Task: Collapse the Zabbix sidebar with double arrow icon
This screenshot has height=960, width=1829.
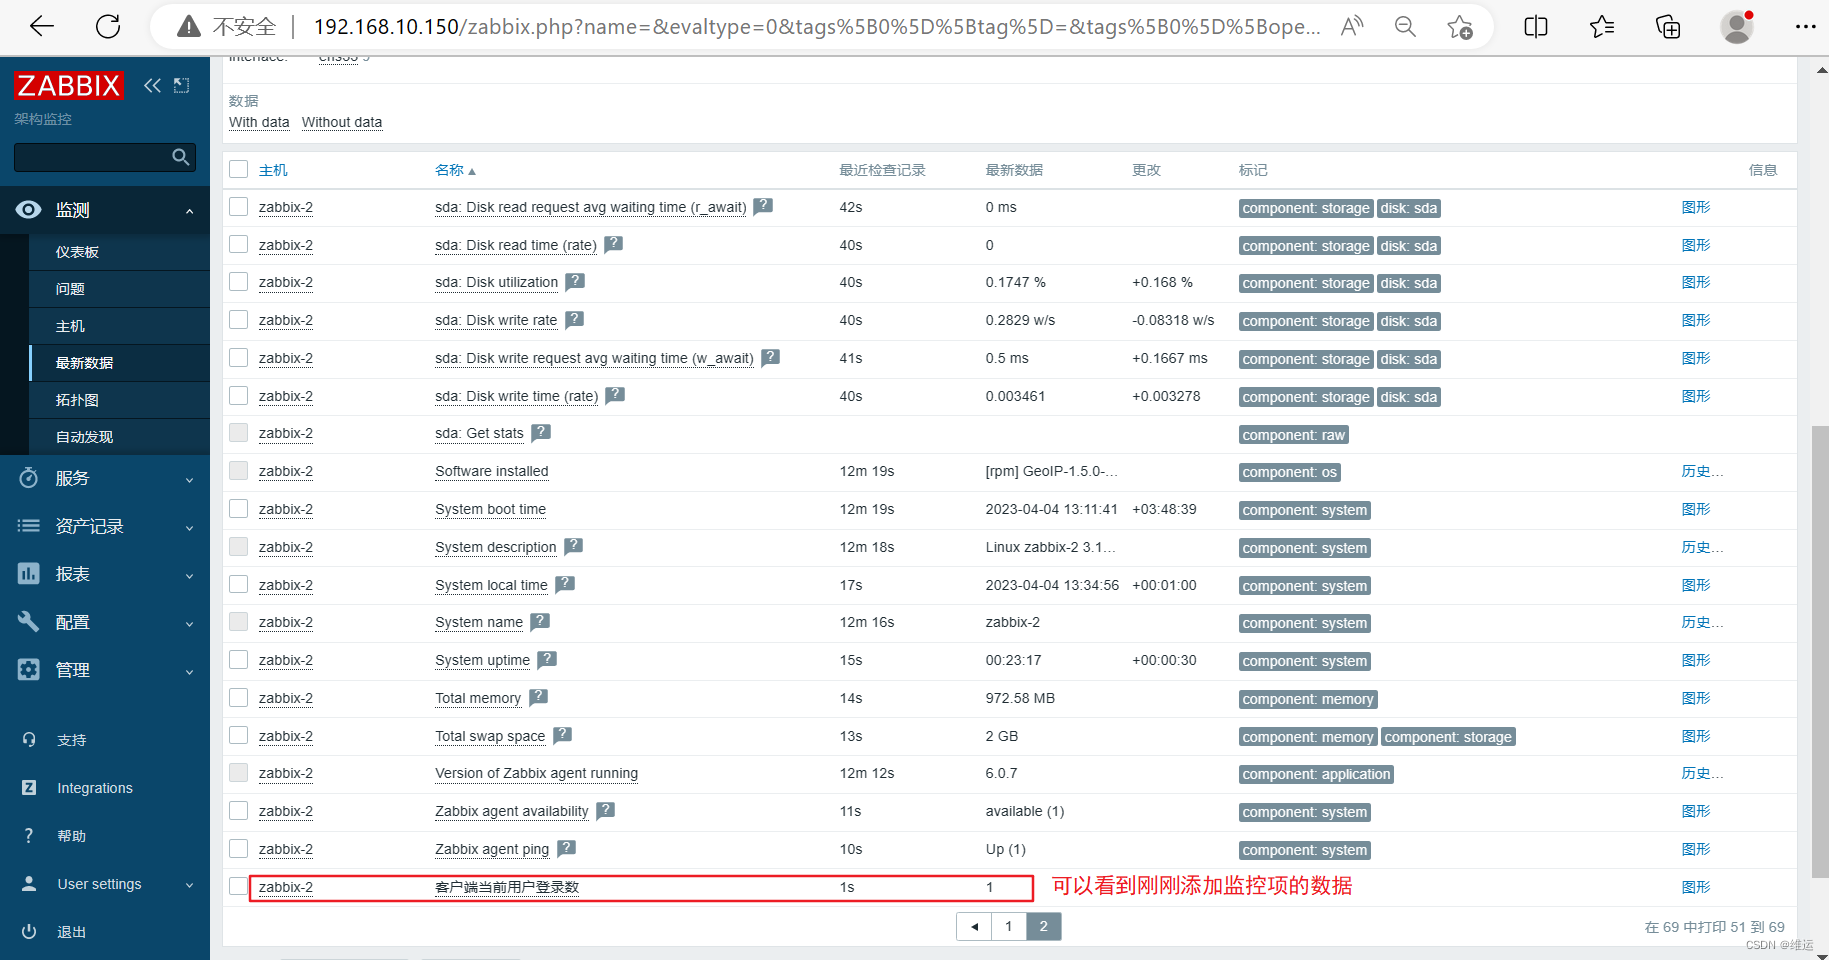Action: (152, 86)
